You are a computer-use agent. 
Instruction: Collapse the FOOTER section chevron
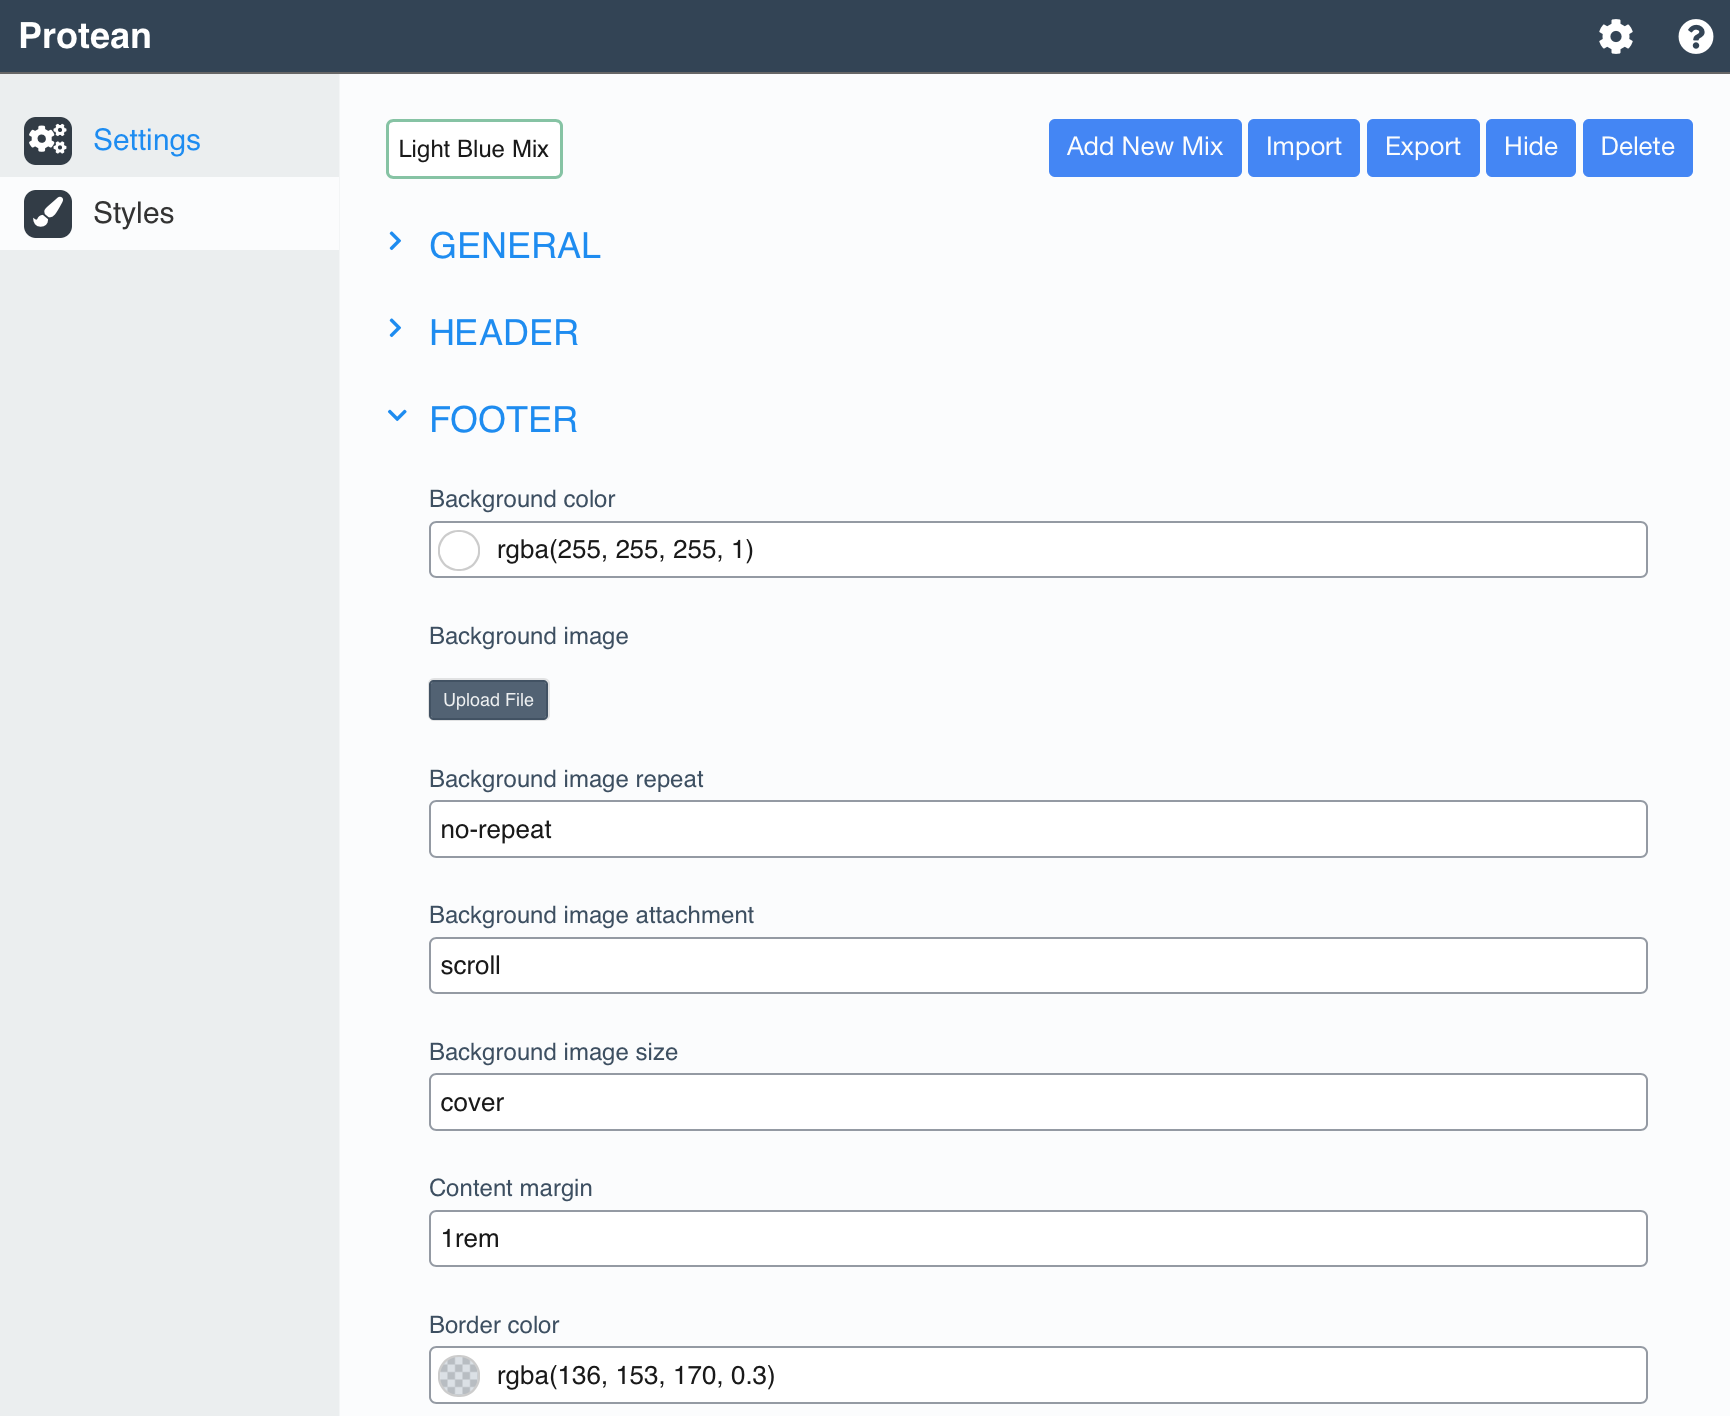(x=397, y=416)
